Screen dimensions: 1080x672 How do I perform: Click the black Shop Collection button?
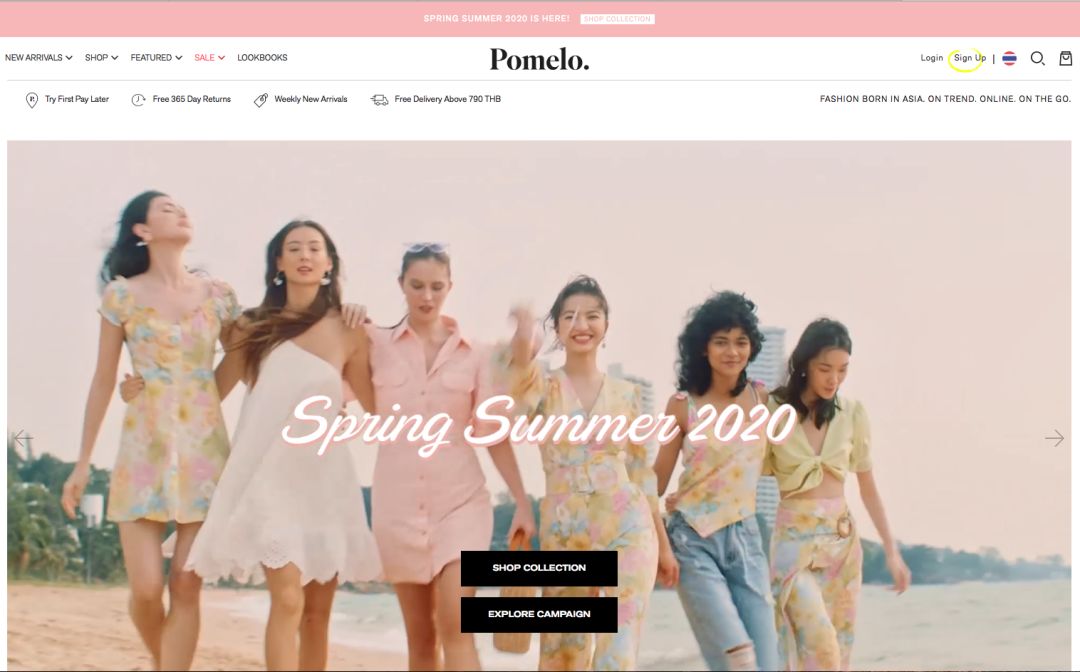539,568
